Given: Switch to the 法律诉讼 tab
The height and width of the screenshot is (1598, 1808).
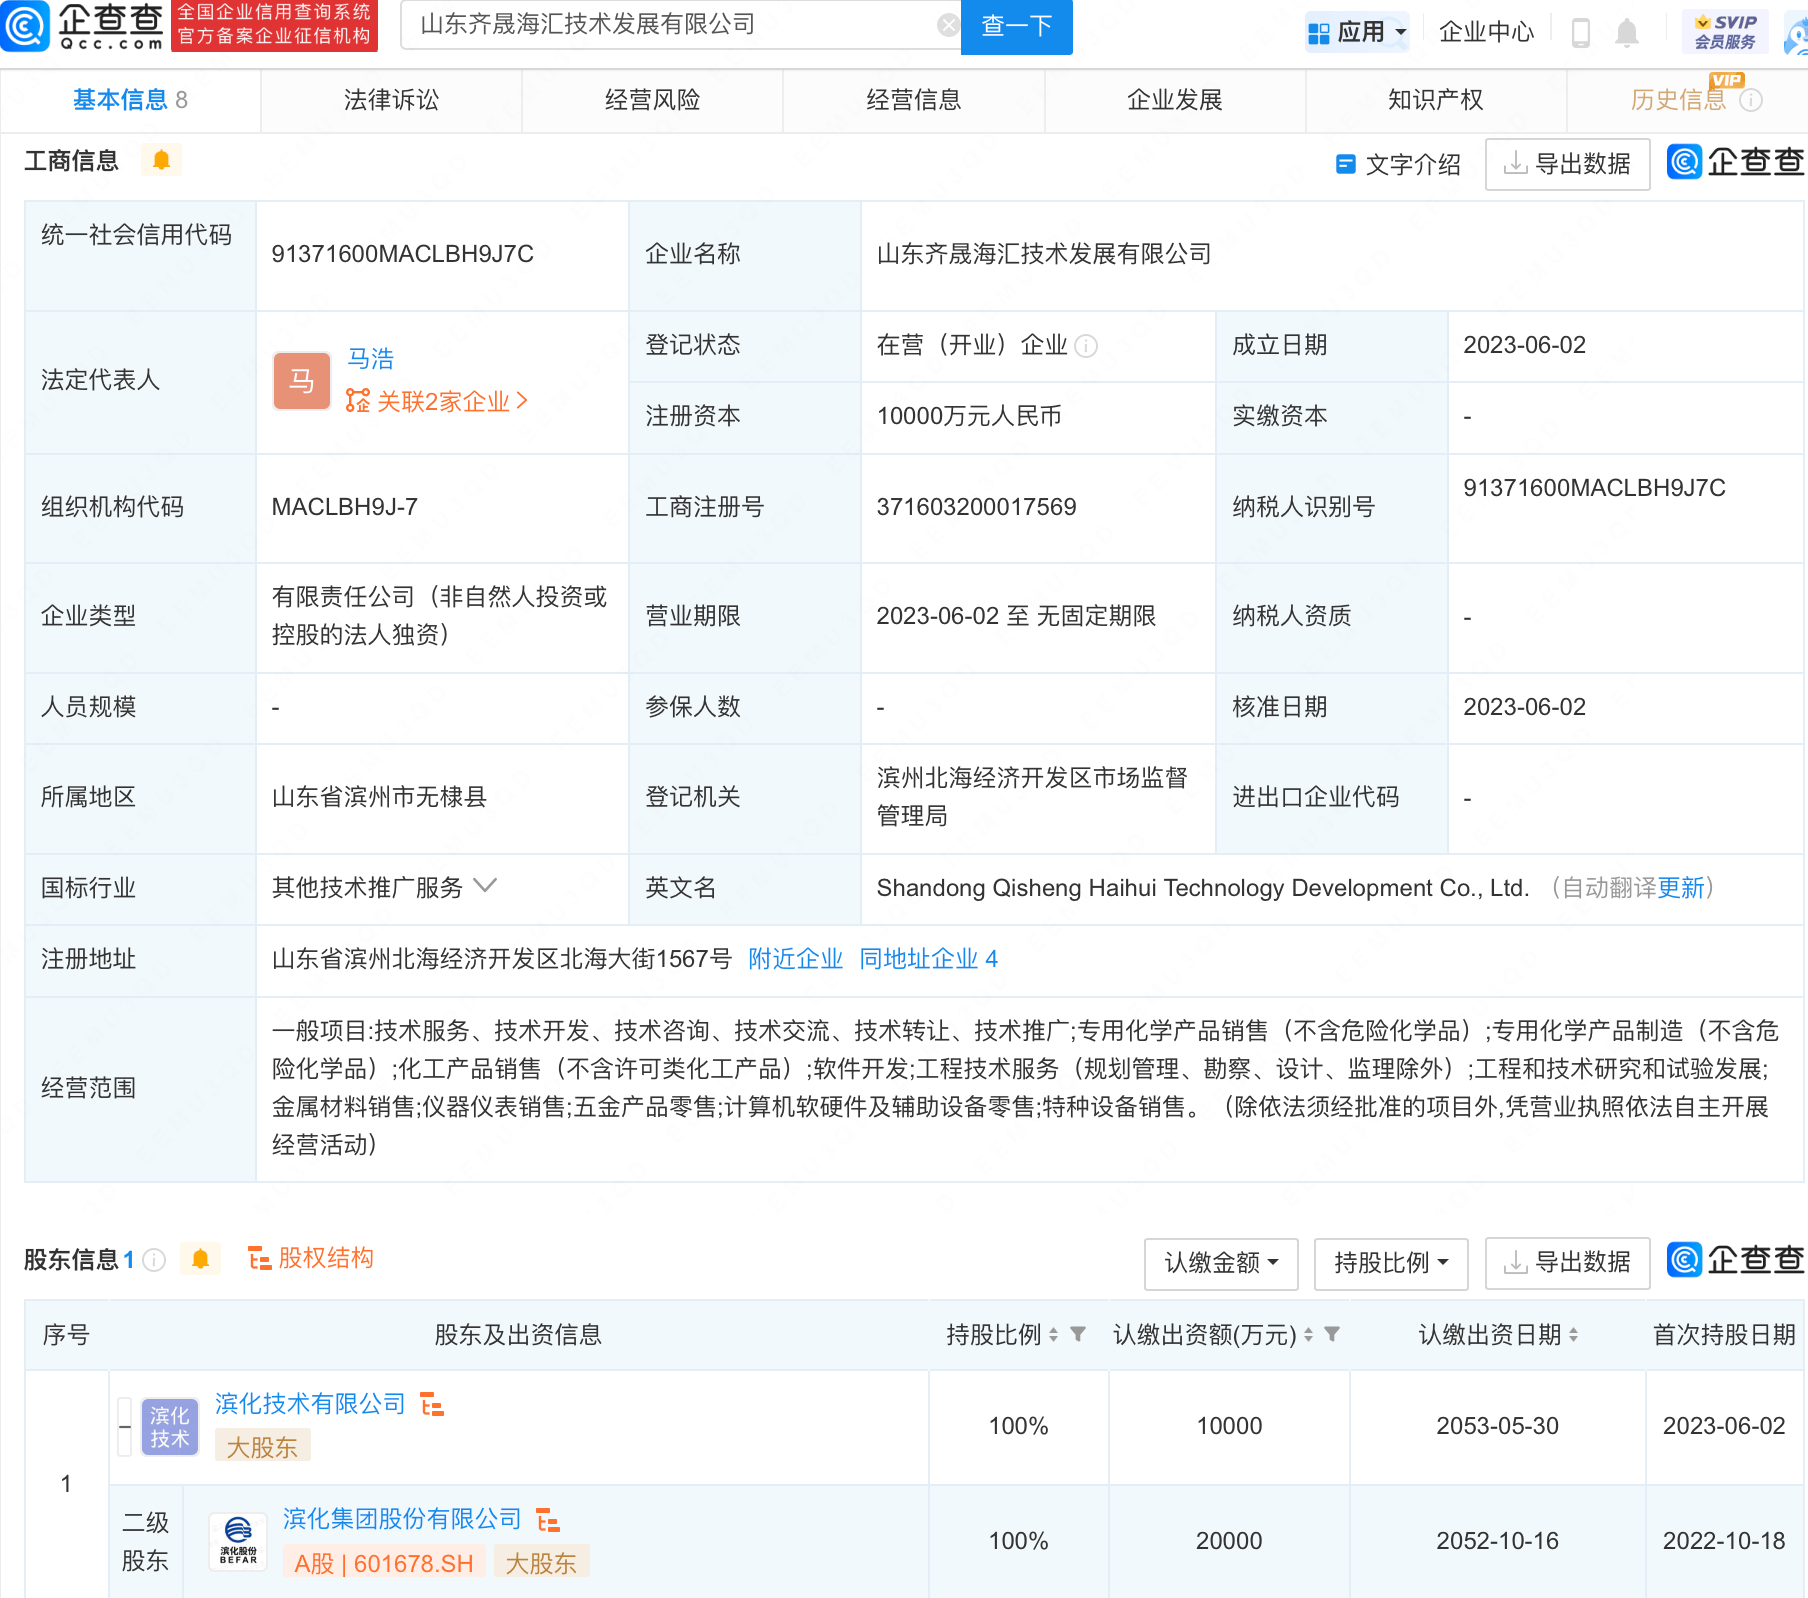Looking at the screenshot, I should pyautogui.click(x=391, y=100).
